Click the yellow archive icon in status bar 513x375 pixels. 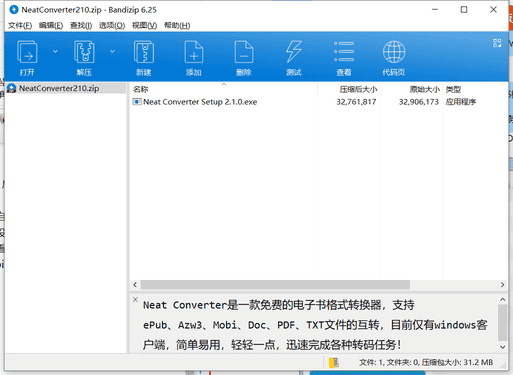coord(334,363)
